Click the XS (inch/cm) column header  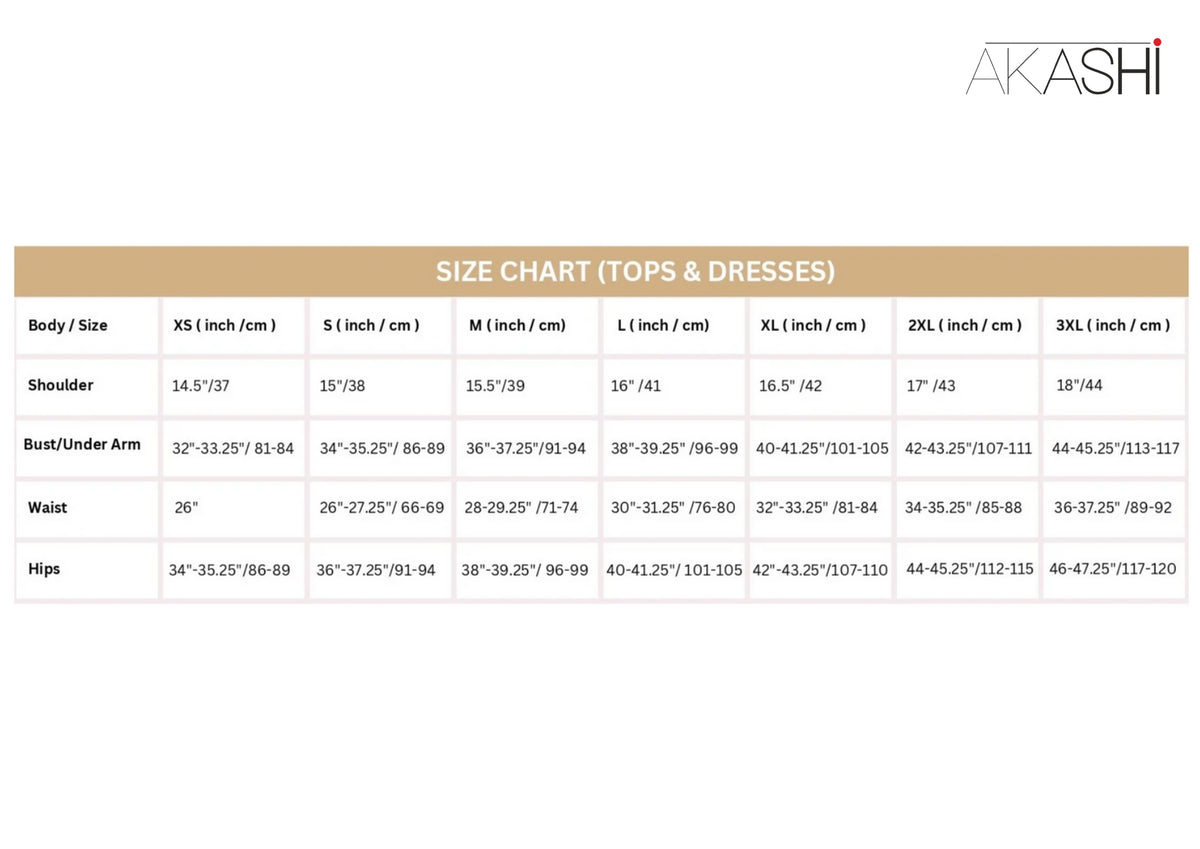225,325
